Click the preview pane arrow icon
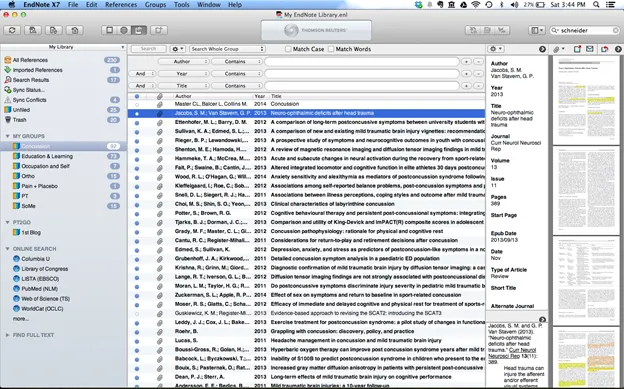The height and width of the screenshot is (389, 624). (x=542, y=319)
